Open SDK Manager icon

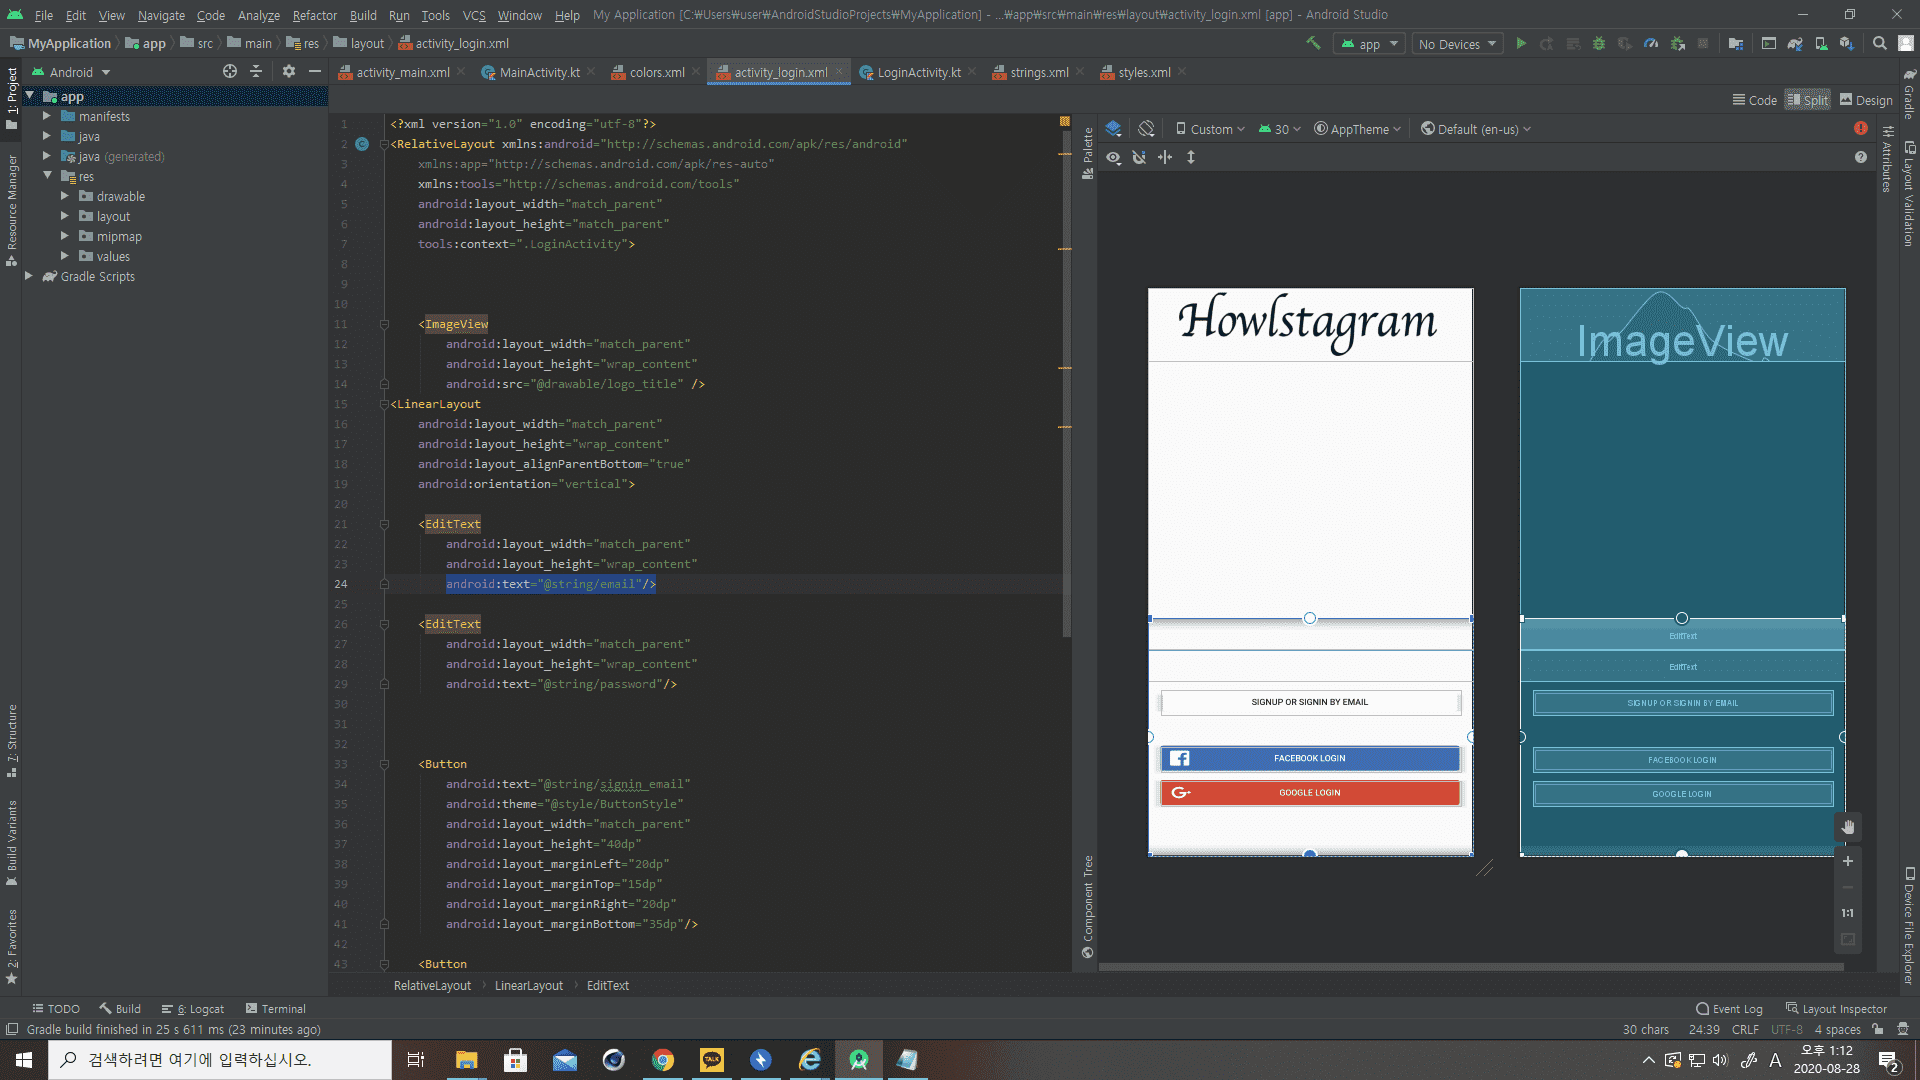tap(1847, 44)
